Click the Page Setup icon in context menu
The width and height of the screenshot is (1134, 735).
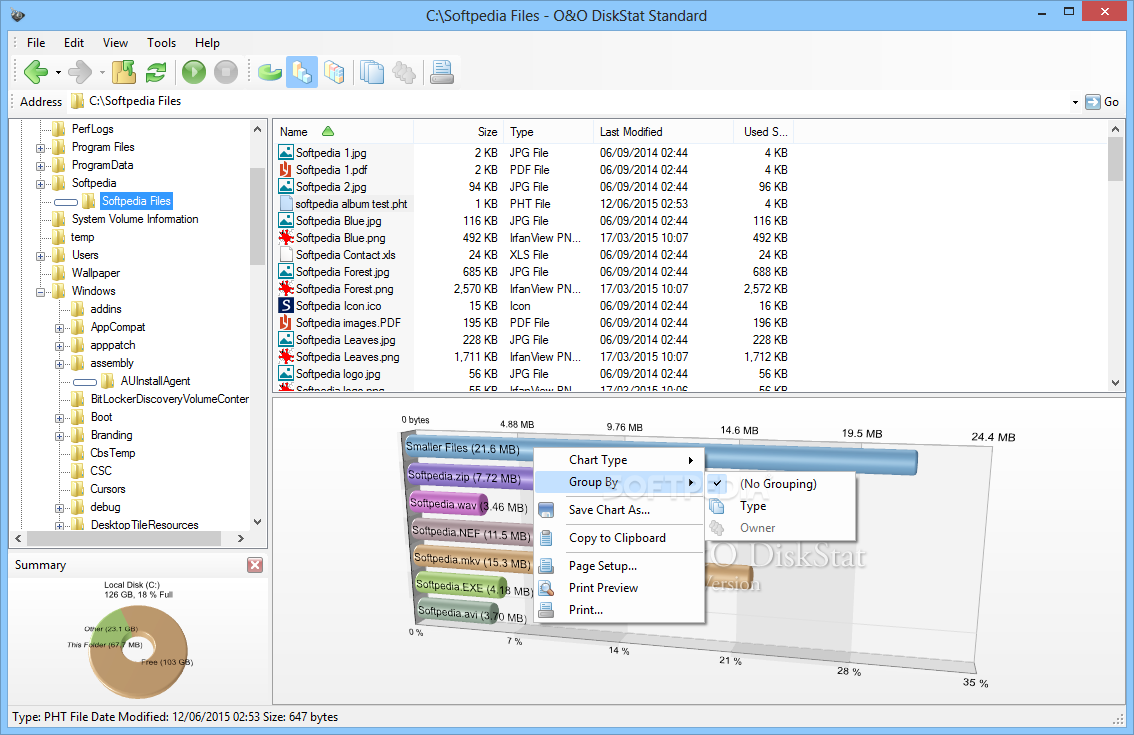[547, 566]
